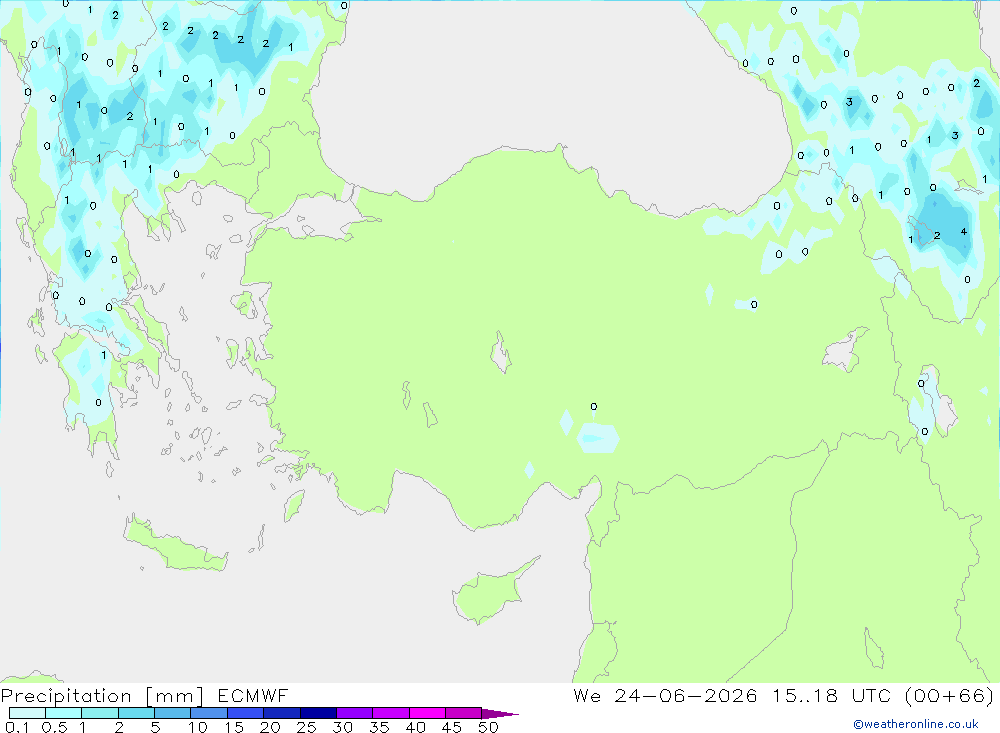This screenshot has width=1000, height=733.
Task: Click the 'Precipitation [mm]' title text
Action: (x=103, y=696)
